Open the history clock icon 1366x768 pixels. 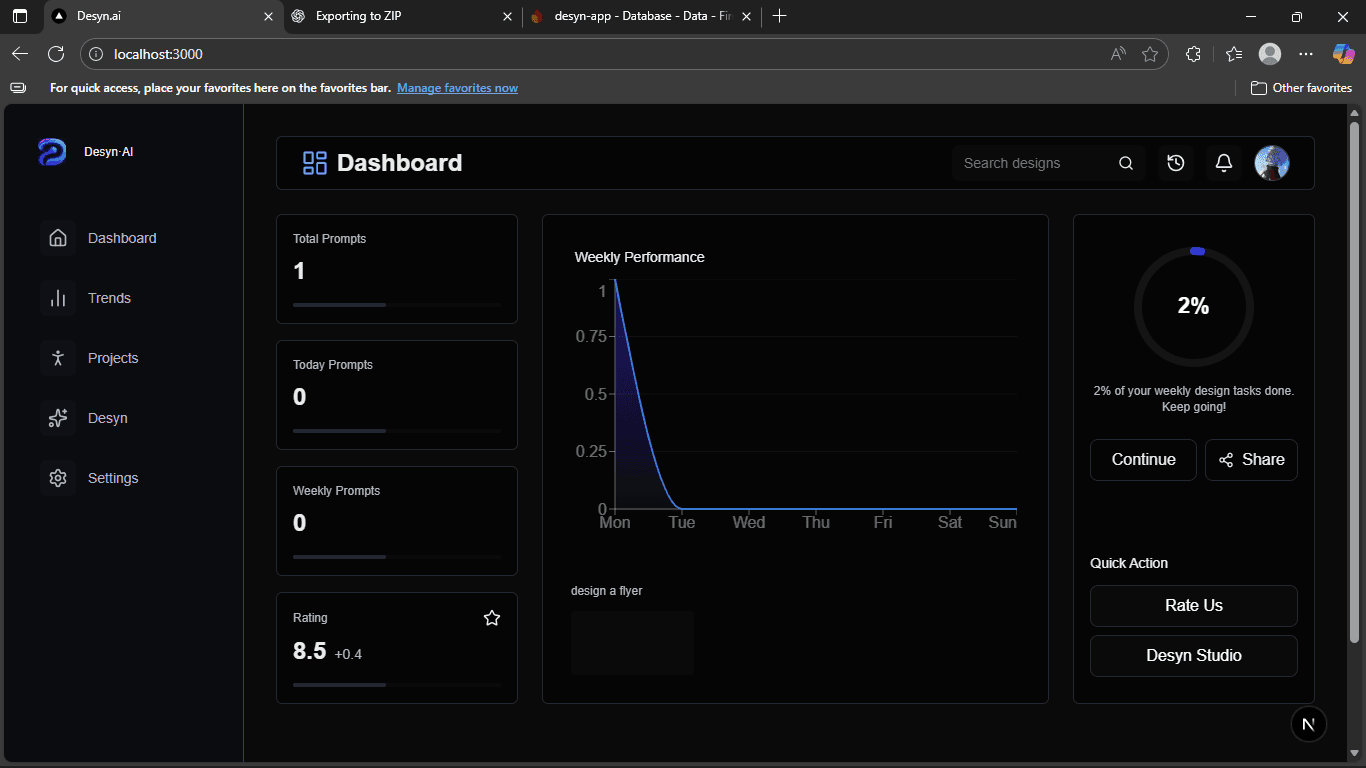[x=1176, y=163]
